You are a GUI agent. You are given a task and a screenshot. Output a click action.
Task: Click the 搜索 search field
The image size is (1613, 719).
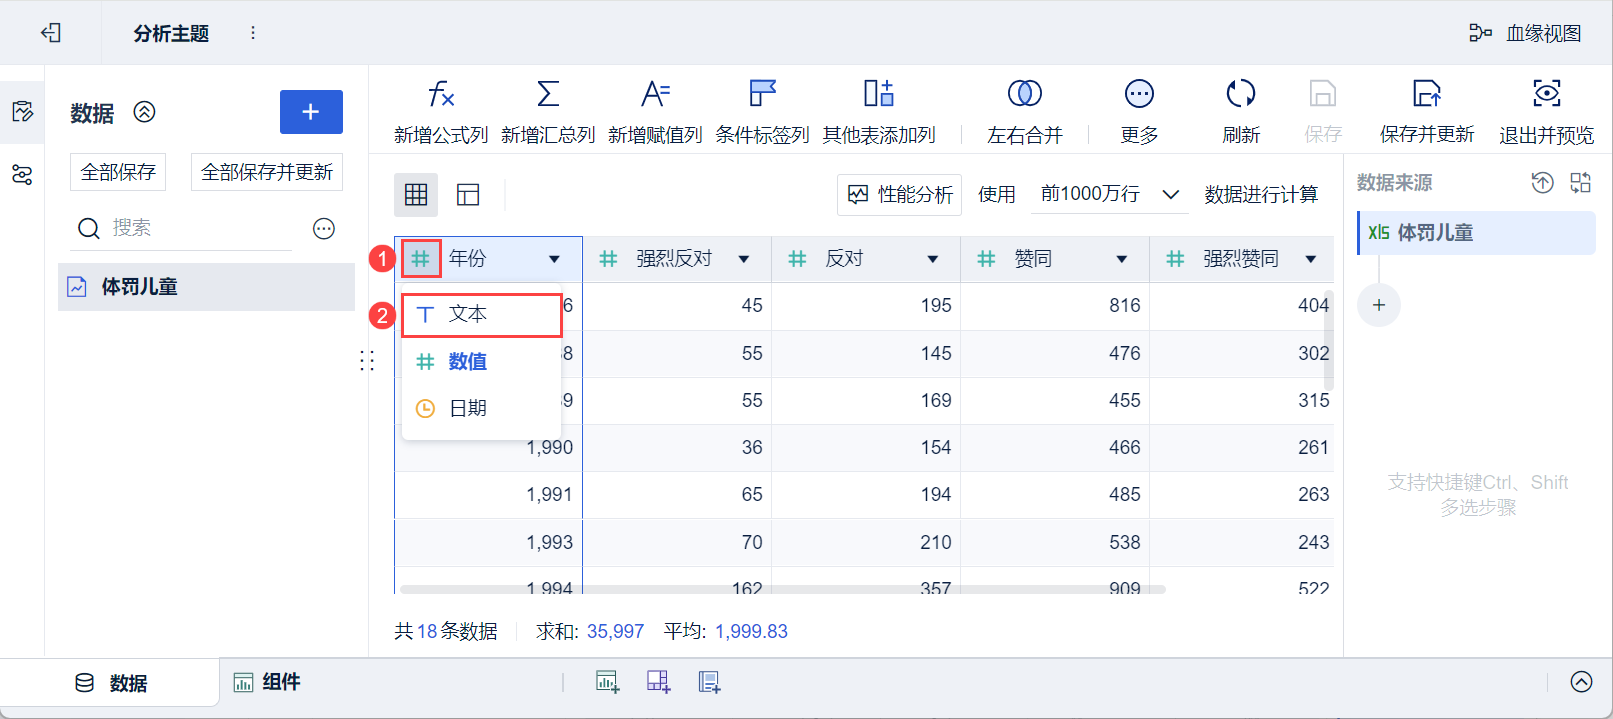coord(200,228)
